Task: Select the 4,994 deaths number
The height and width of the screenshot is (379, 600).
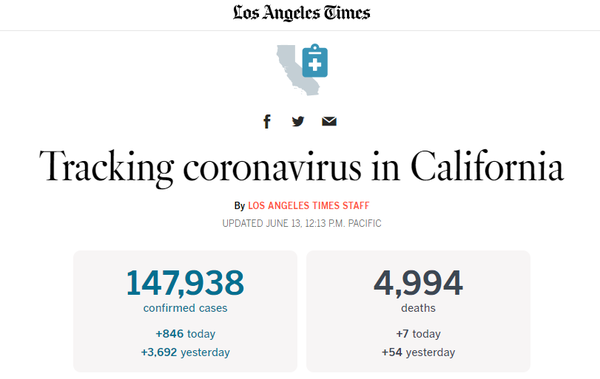Action: (x=418, y=283)
